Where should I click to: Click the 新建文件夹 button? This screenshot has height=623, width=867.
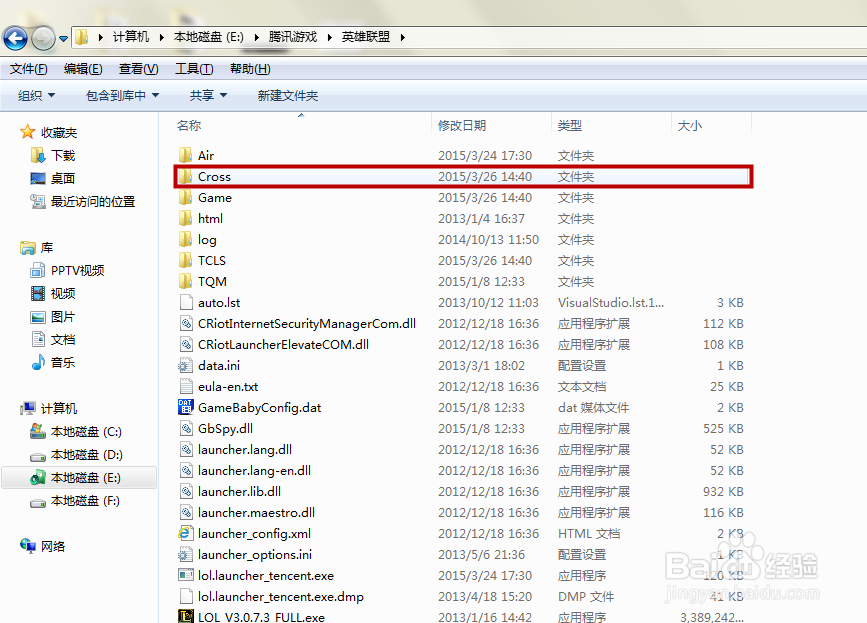288,96
